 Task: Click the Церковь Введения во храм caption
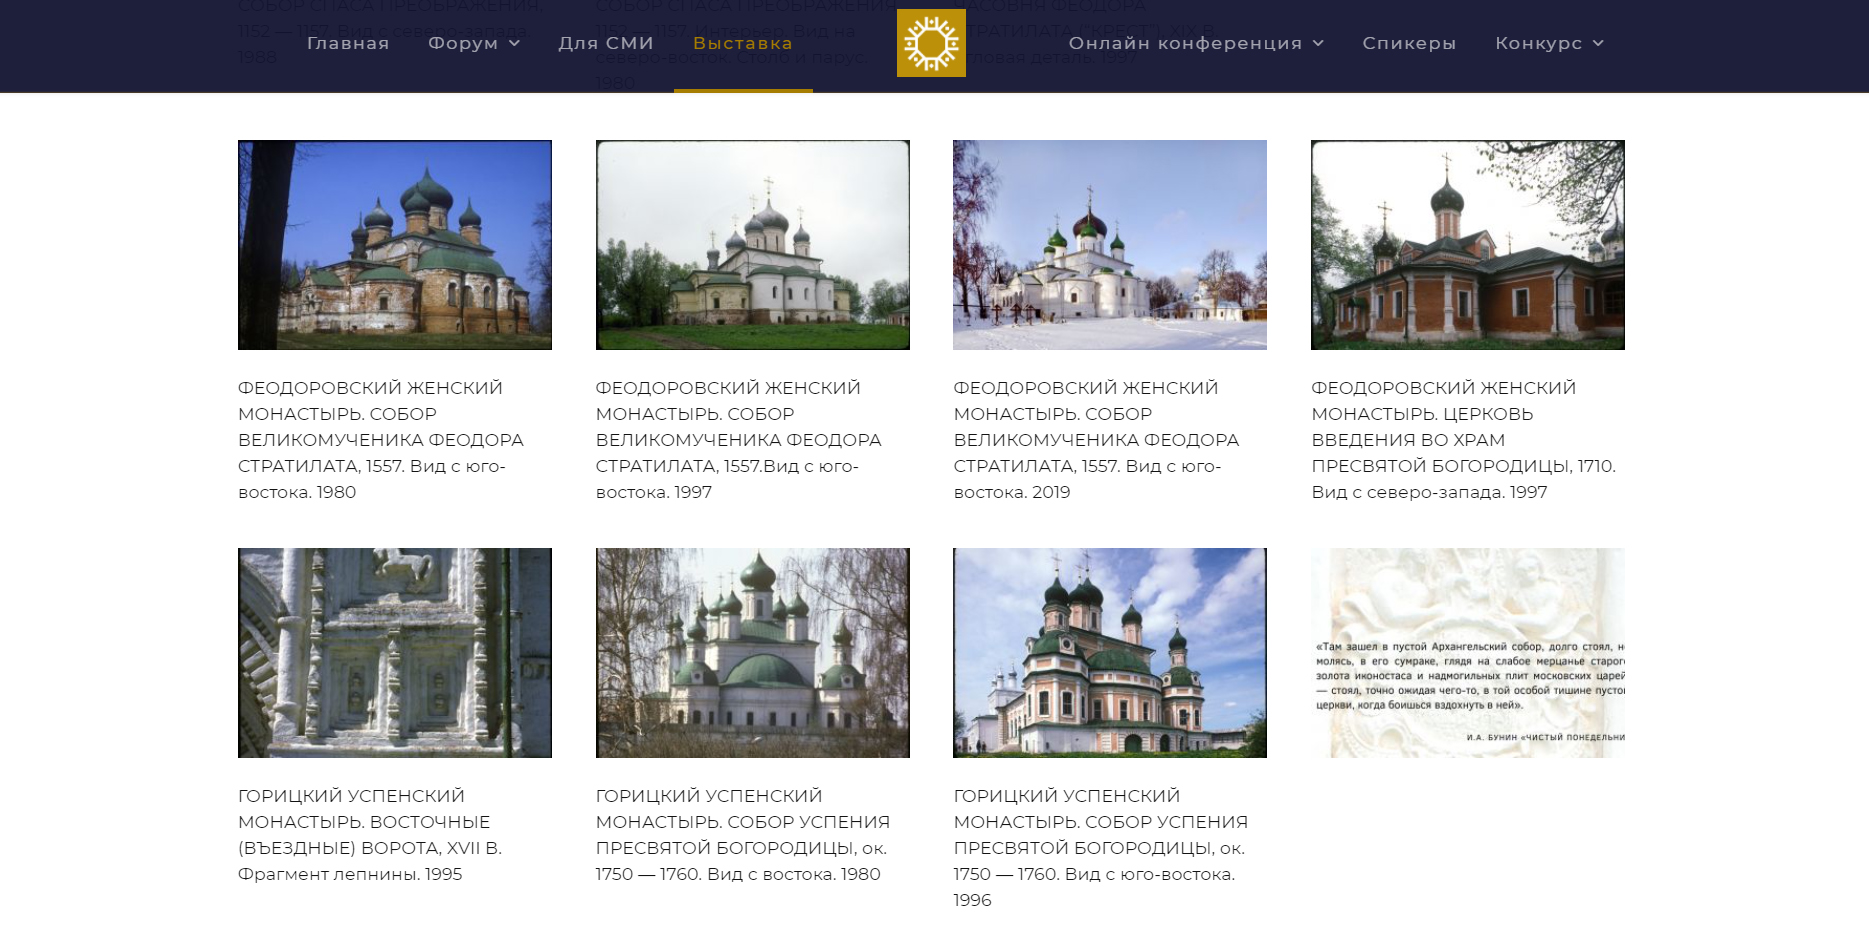(x=1462, y=440)
